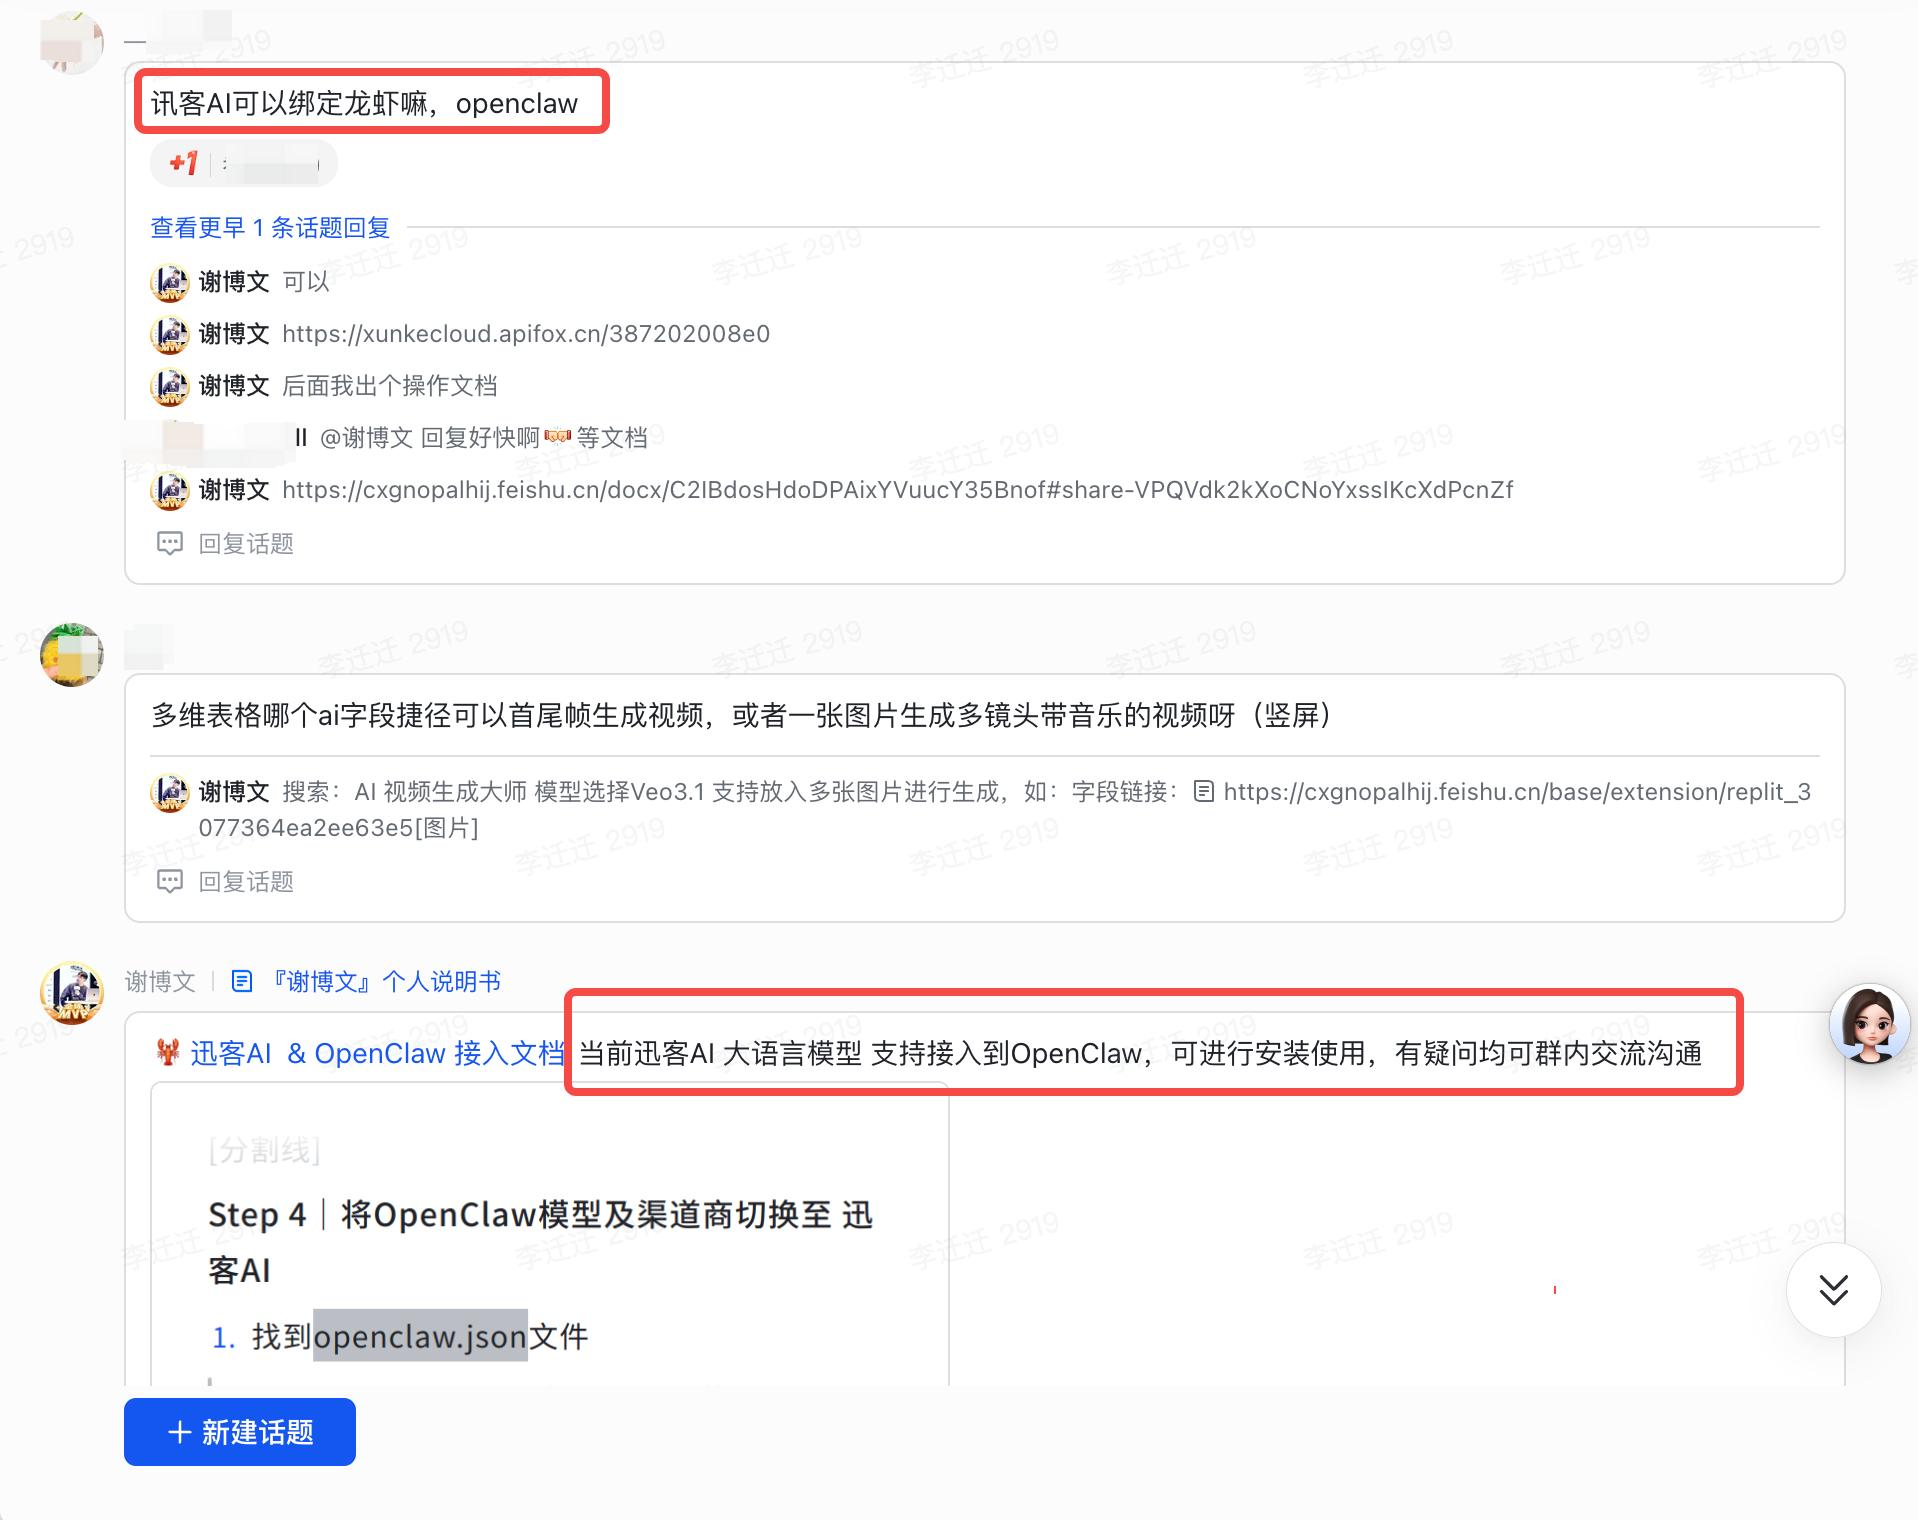Click the highlighted openclaw.json text
Image resolution: width=1918 pixels, height=1520 pixels.
click(420, 1337)
